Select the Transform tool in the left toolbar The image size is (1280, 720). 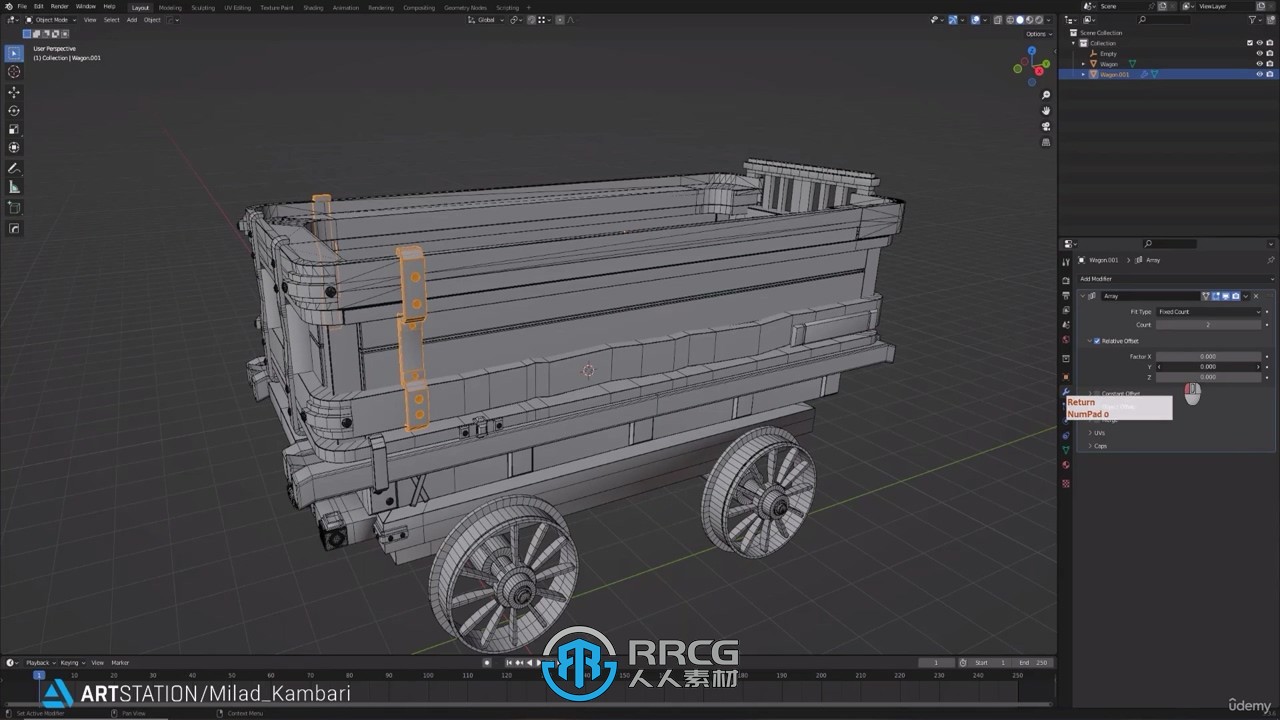(x=14, y=148)
